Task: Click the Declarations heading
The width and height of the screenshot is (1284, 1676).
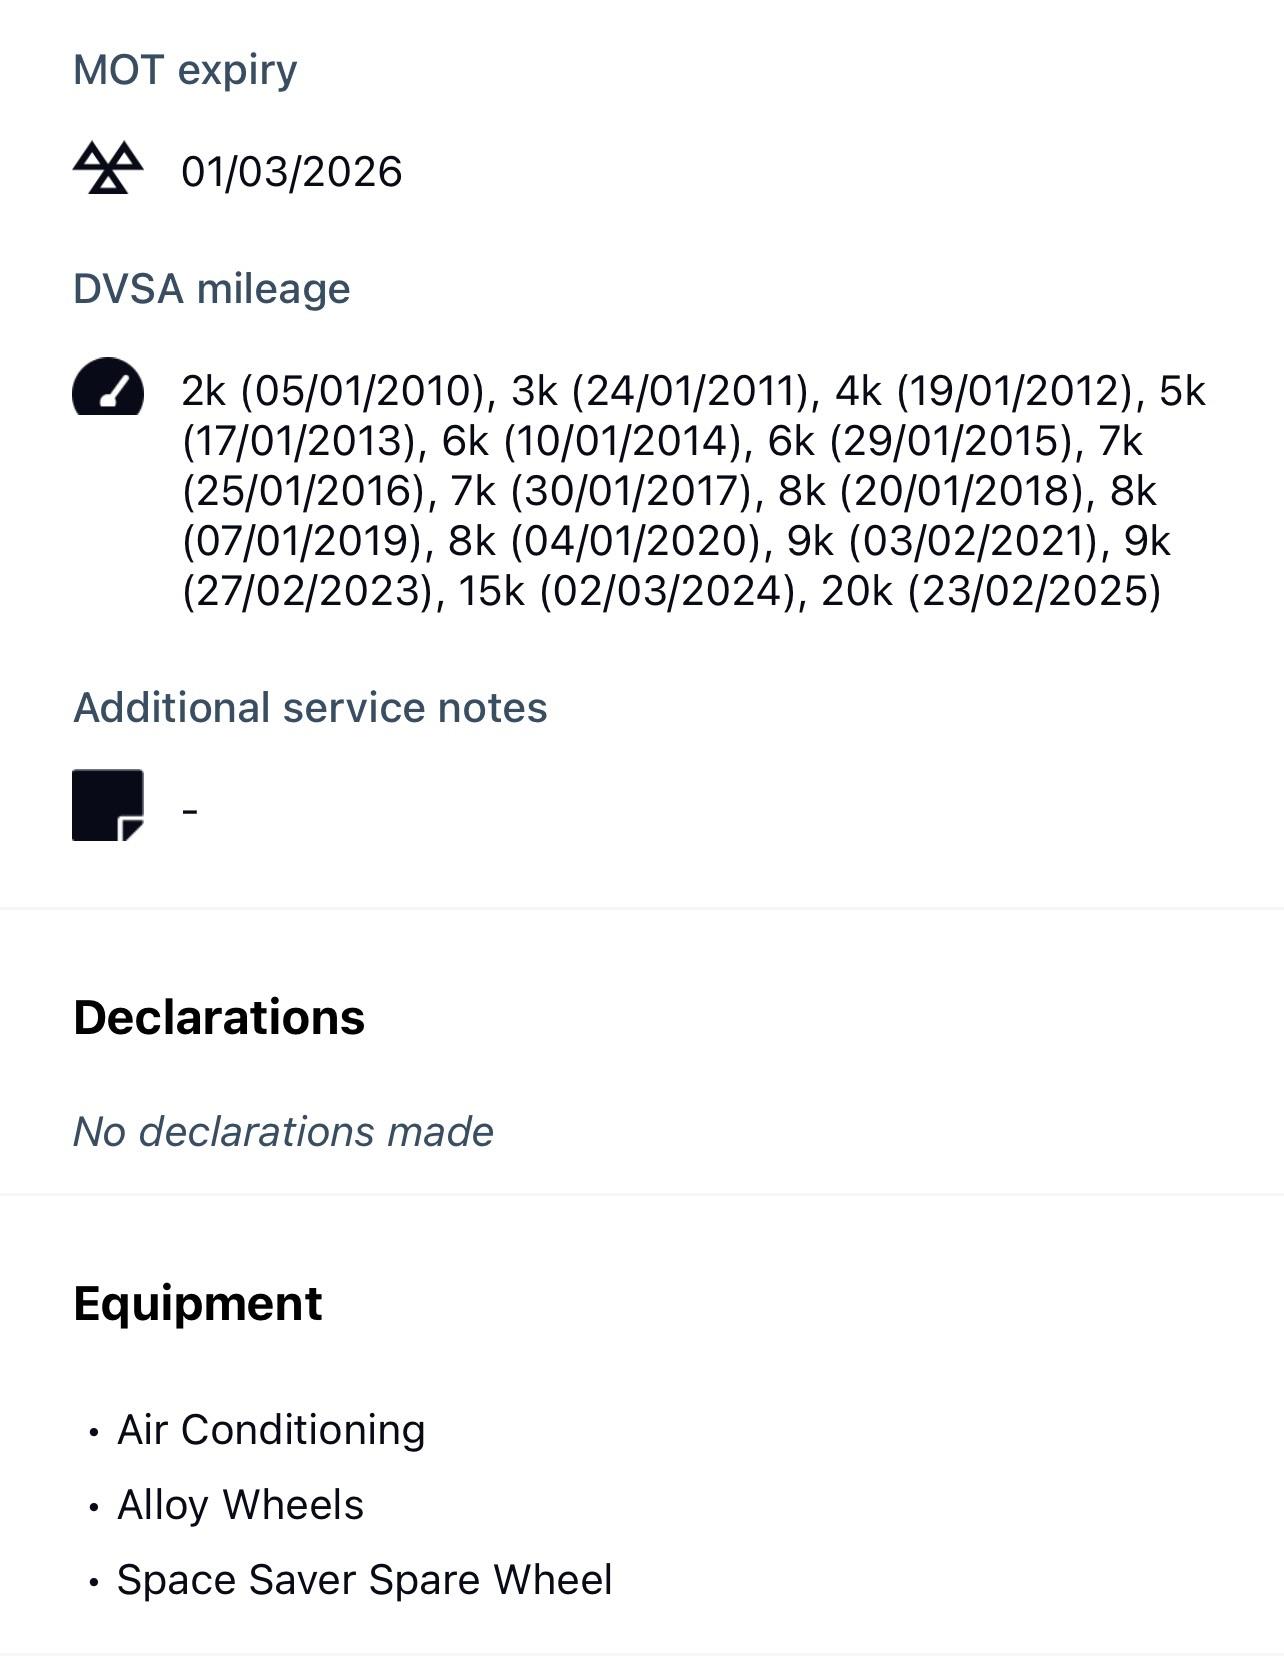Action: pyautogui.click(x=219, y=1017)
